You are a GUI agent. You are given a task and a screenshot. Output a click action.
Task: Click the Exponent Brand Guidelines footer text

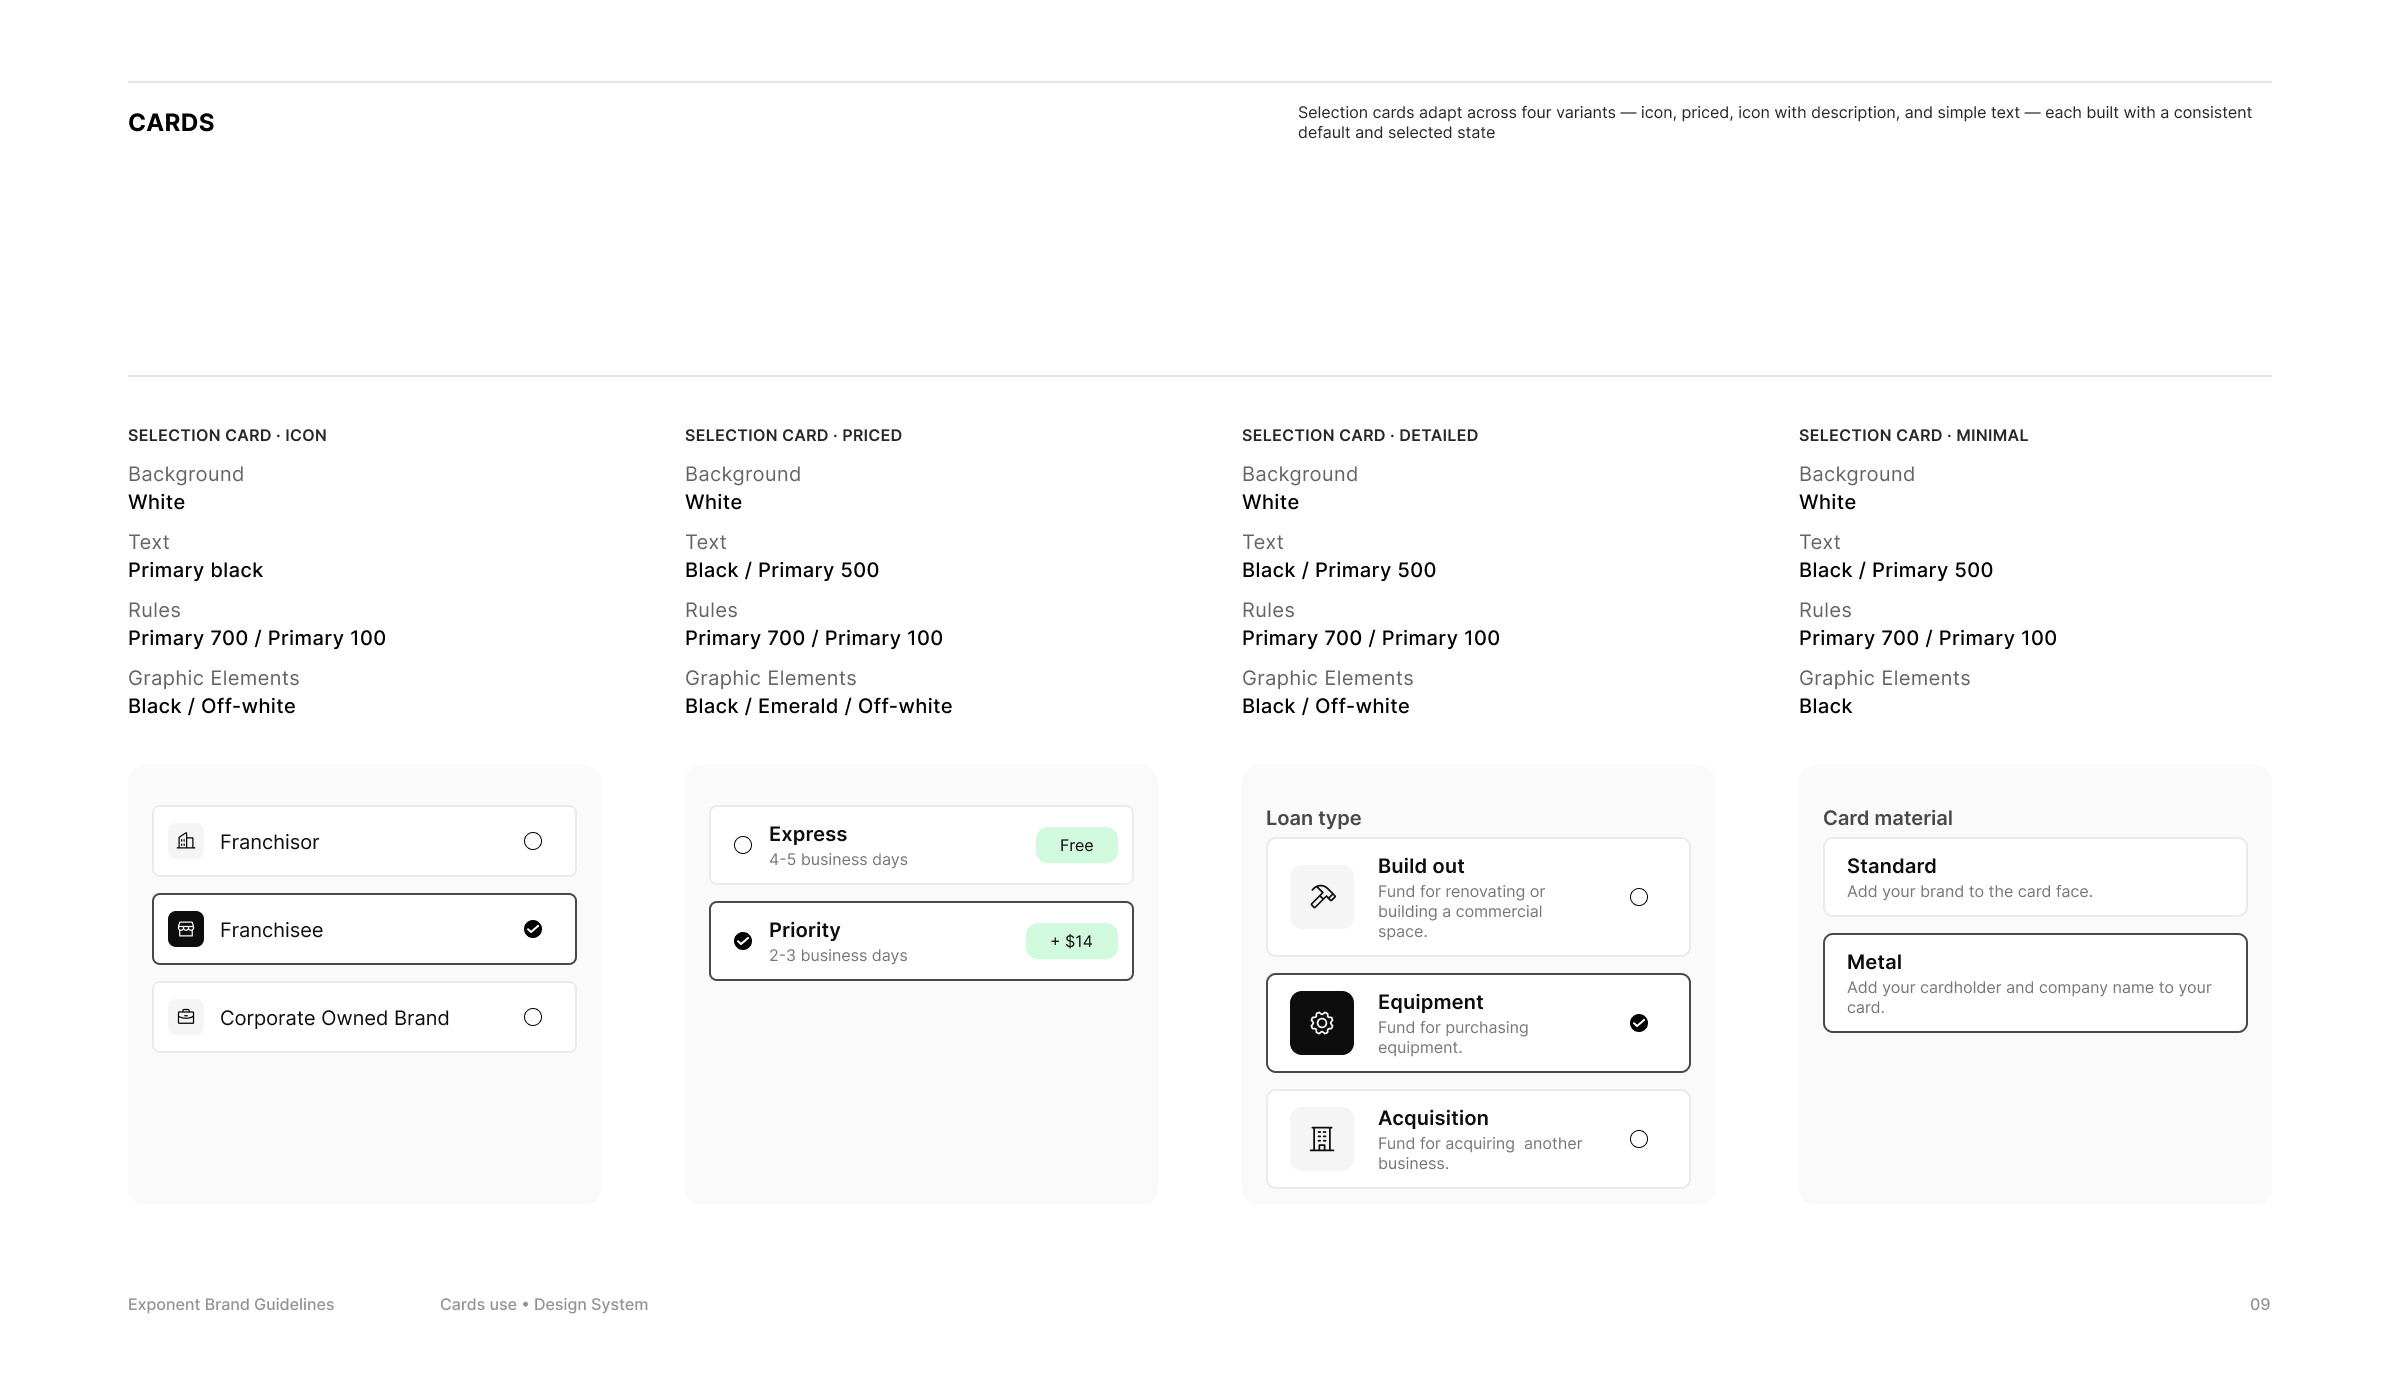tap(231, 1304)
